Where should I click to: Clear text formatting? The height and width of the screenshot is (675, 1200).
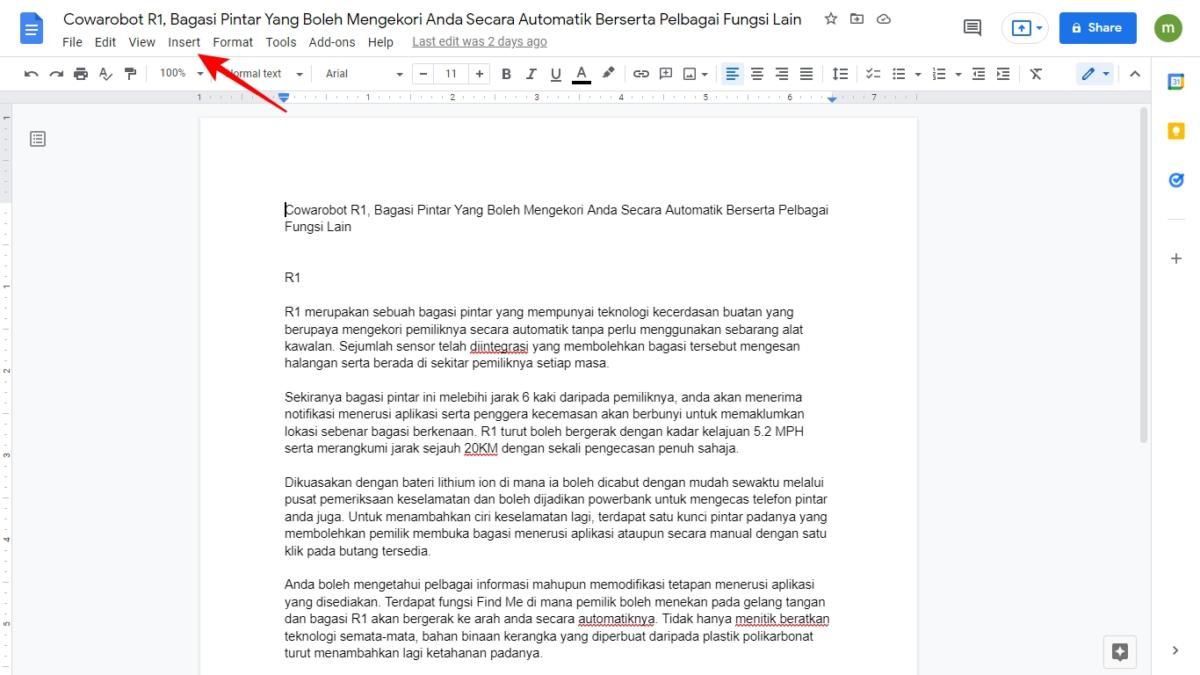pyautogui.click(x=1036, y=74)
